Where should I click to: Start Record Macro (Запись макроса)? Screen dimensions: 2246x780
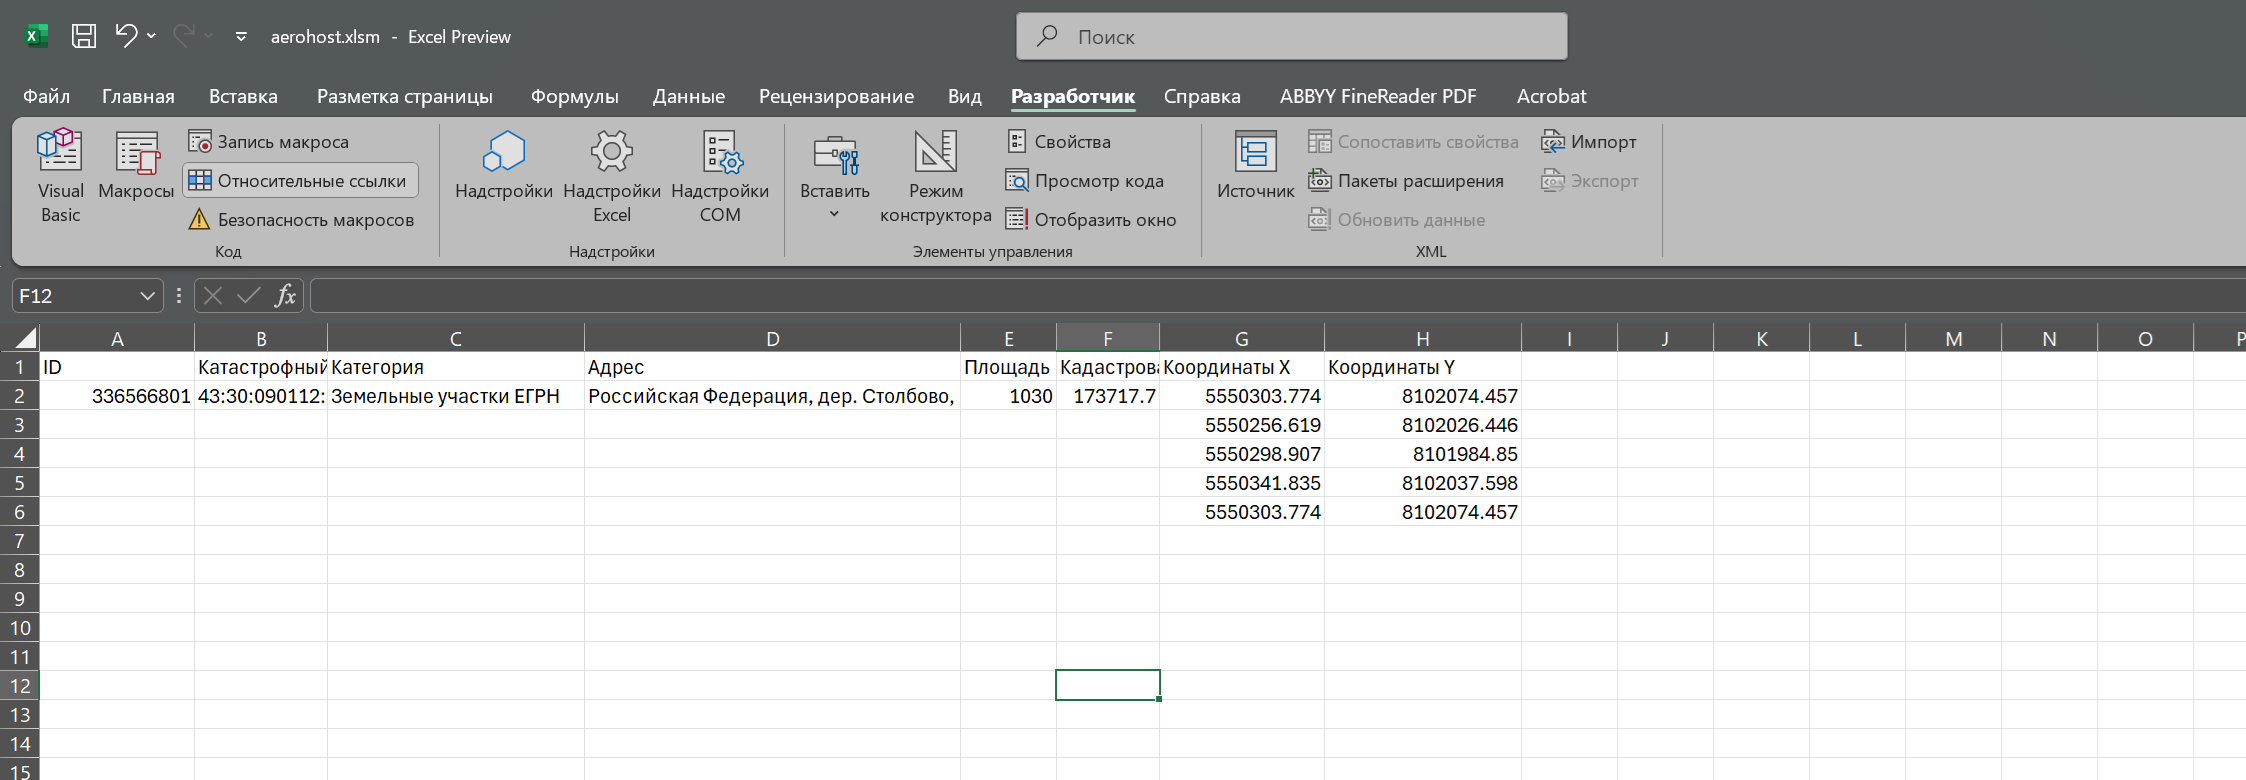(x=269, y=142)
